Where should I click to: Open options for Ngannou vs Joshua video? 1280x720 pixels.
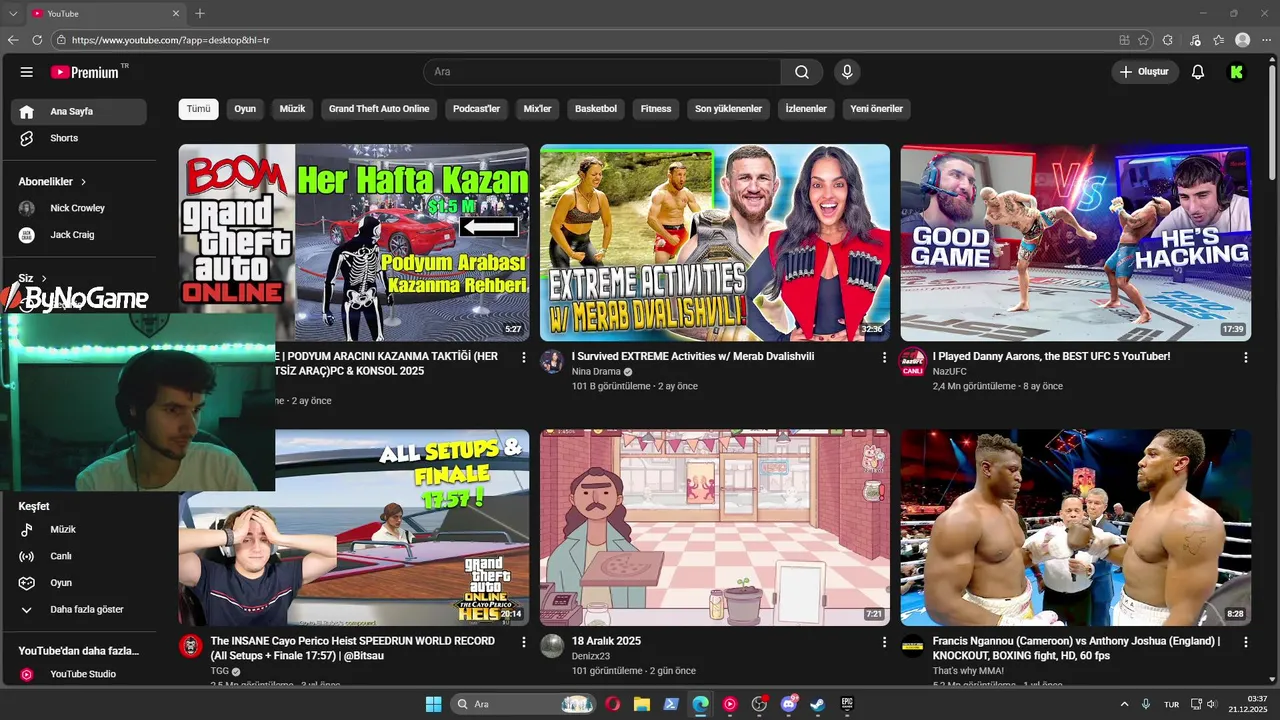[1245, 642]
